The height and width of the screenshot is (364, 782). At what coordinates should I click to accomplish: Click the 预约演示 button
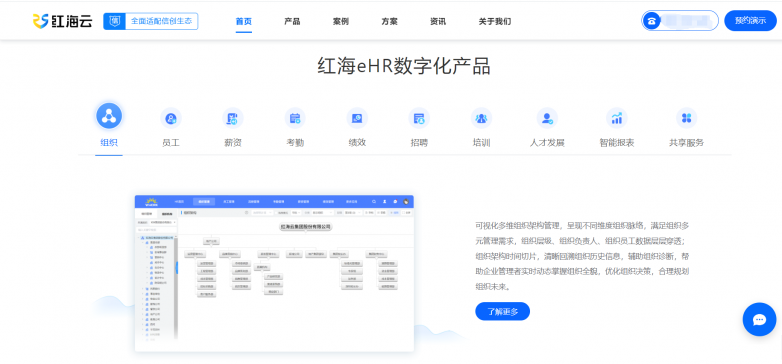coord(751,20)
